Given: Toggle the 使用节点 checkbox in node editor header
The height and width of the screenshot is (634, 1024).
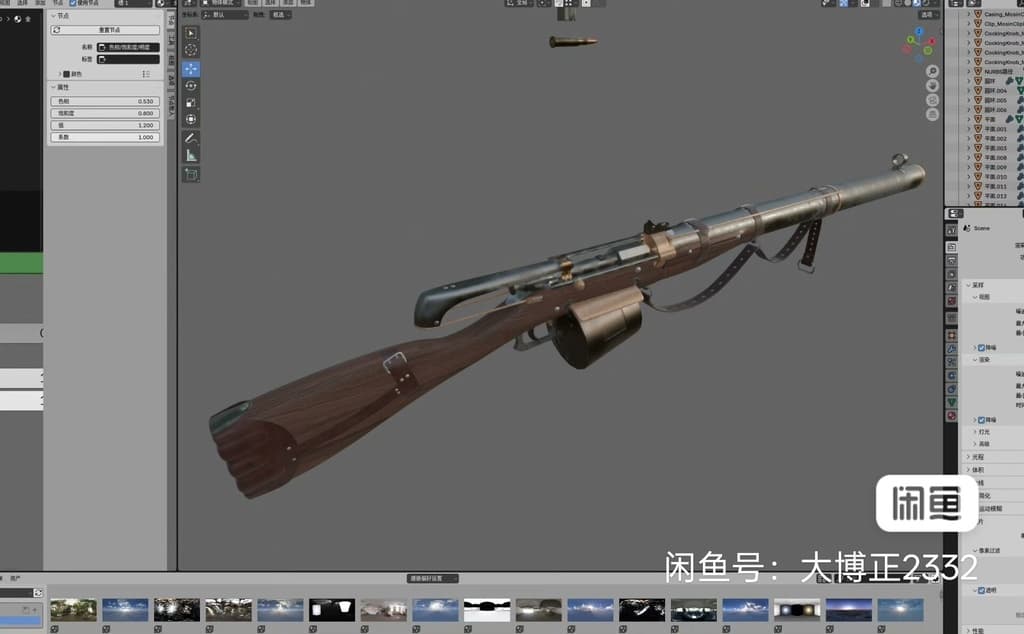Looking at the screenshot, I should click(x=72, y=3).
